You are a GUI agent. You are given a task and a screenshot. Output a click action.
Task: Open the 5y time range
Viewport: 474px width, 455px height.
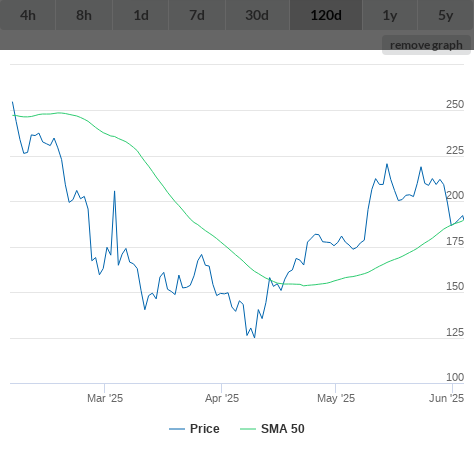pyautogui.click(x=446, y=15)
